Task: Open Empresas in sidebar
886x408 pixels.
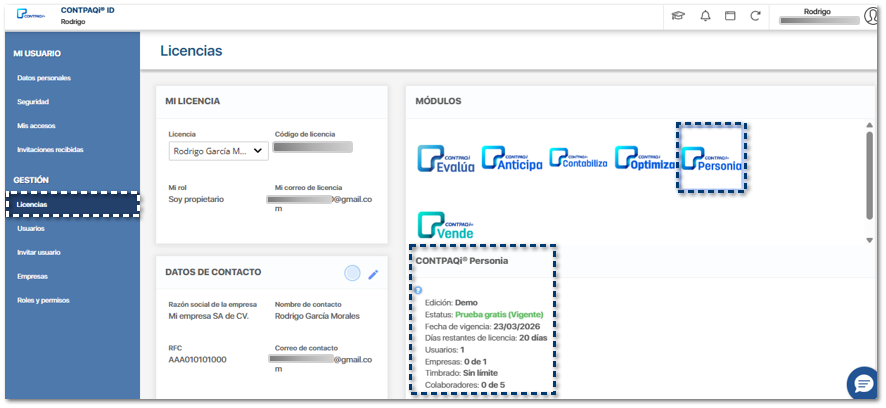Action: pyautogui.click(x=32, y=277)
